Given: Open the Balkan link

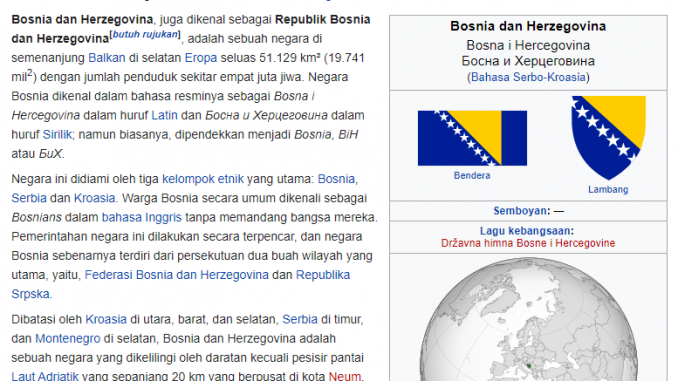Looking at the screenshot, I should (107, 58).
